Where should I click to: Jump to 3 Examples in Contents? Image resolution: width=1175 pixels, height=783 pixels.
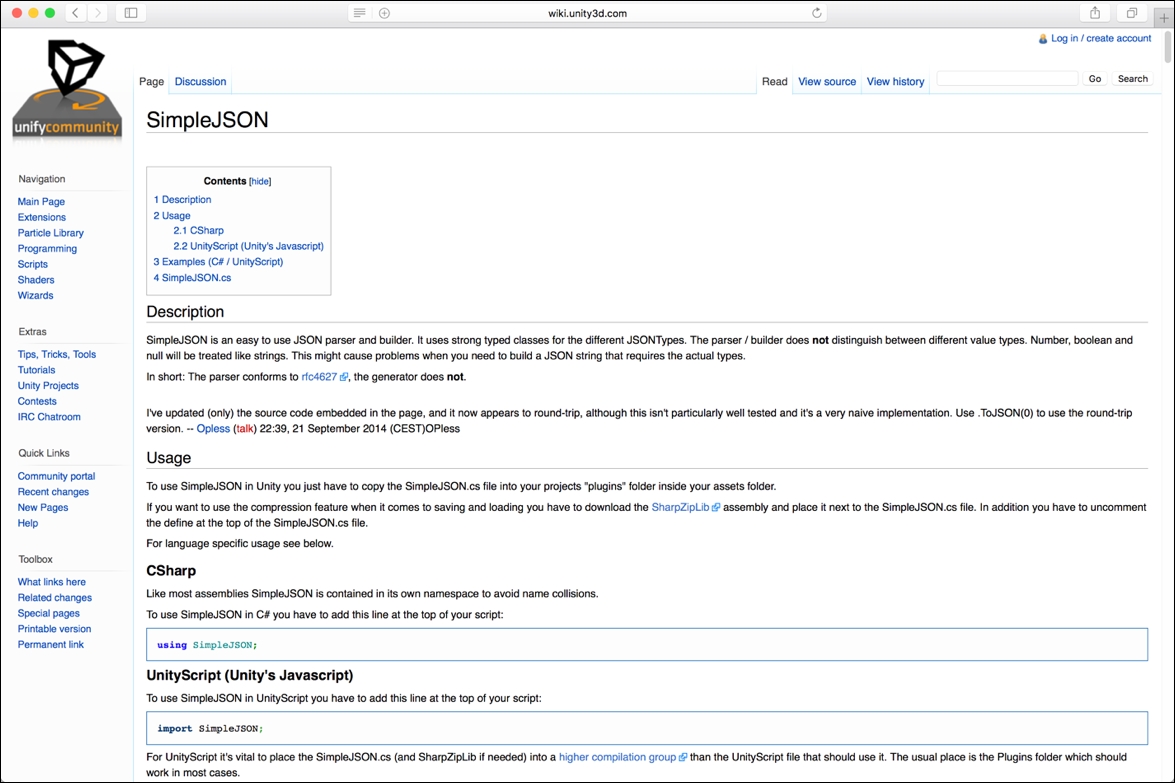(x=218, y=262)
